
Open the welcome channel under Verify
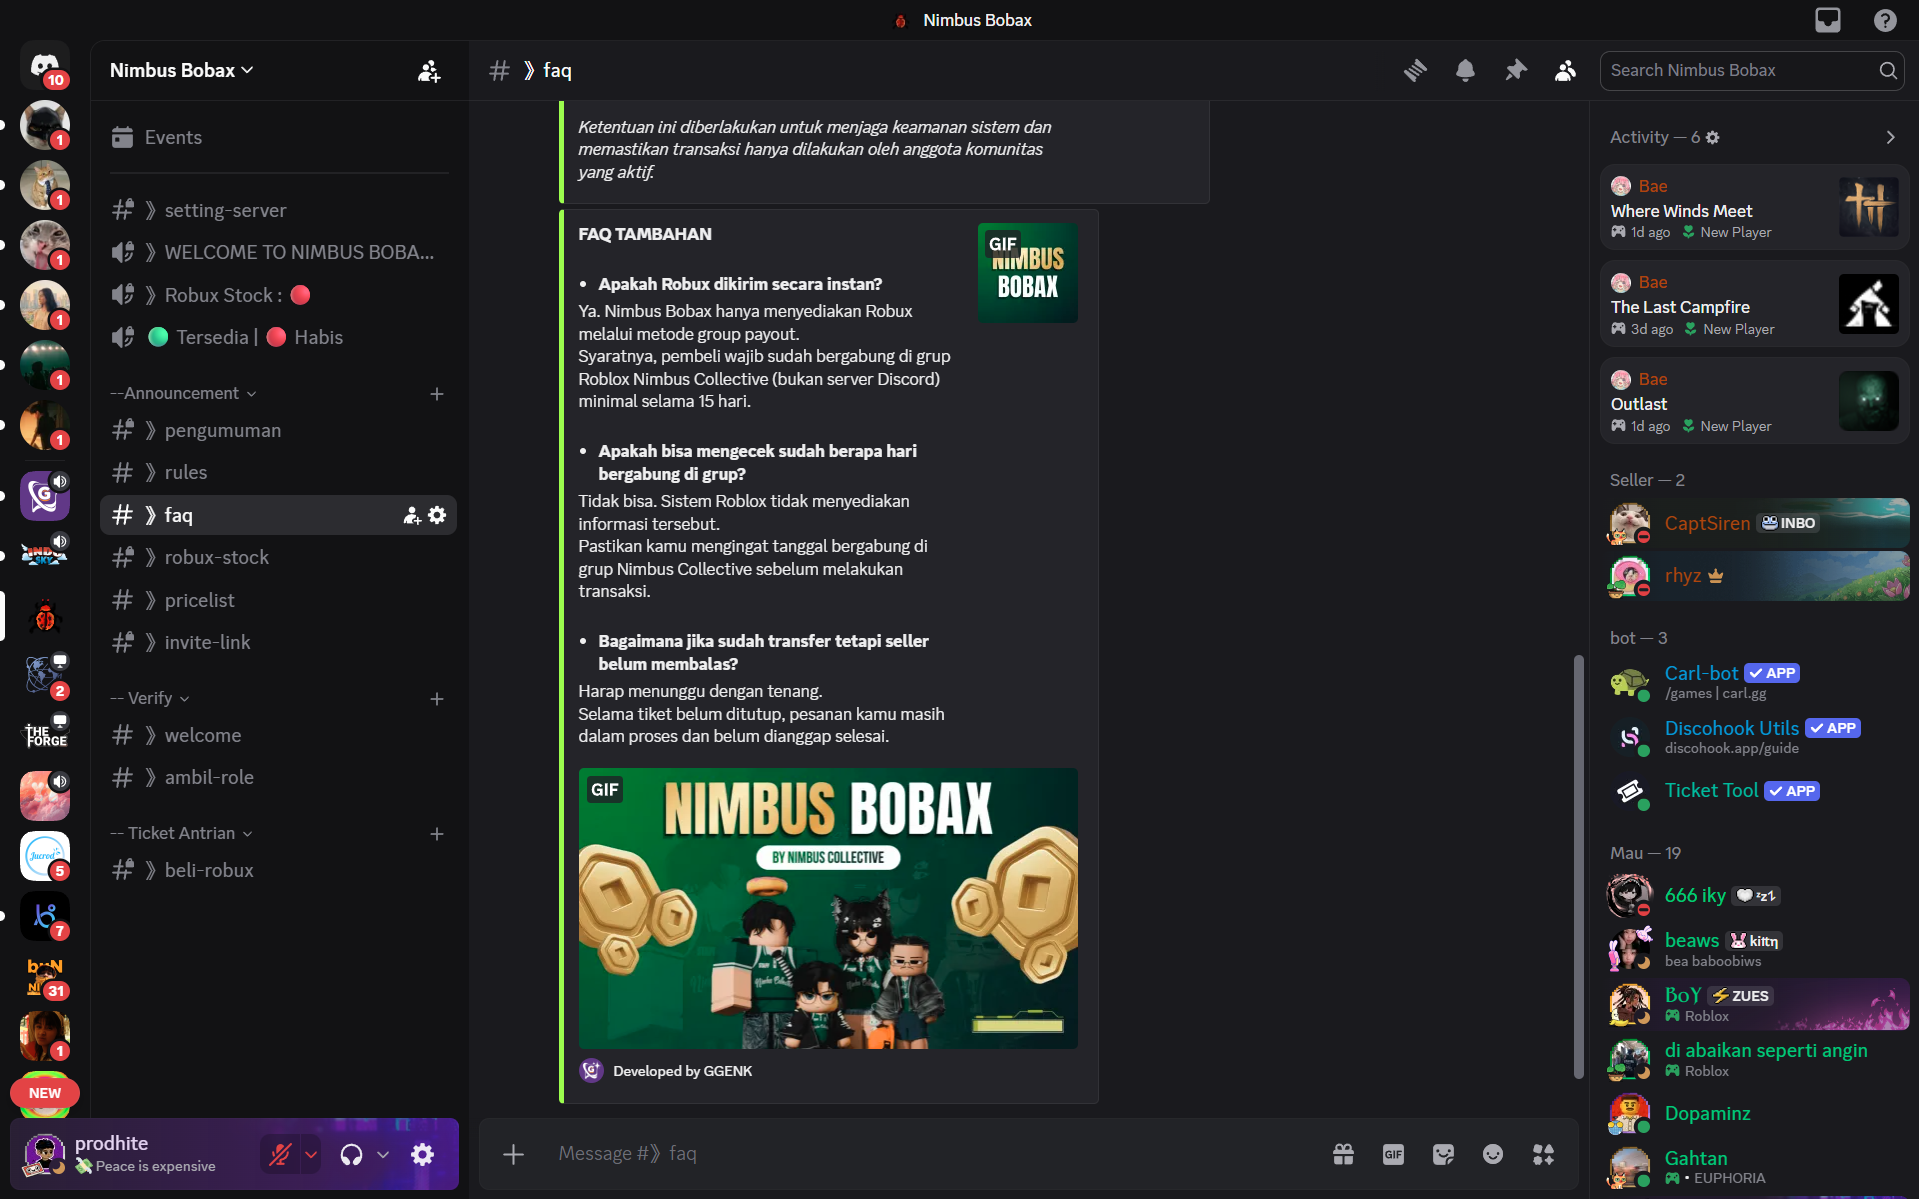pos(279,735)
